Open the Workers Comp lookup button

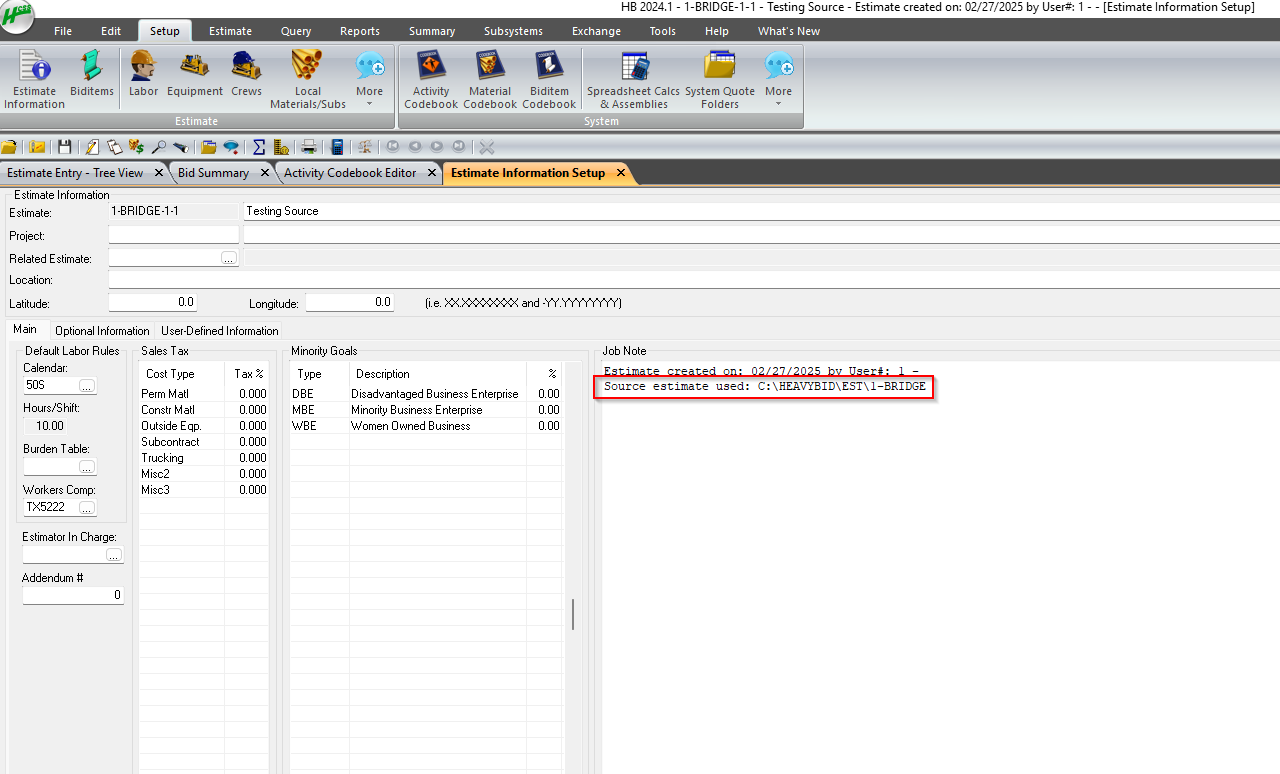point(87,508)
